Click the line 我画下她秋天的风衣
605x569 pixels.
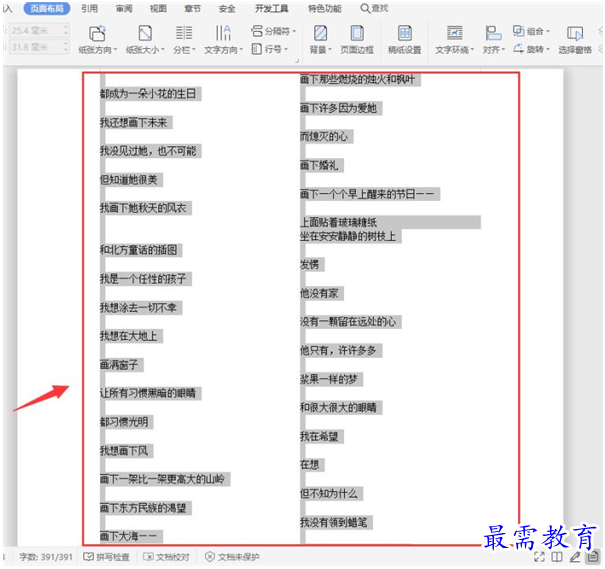pos(143,208)
